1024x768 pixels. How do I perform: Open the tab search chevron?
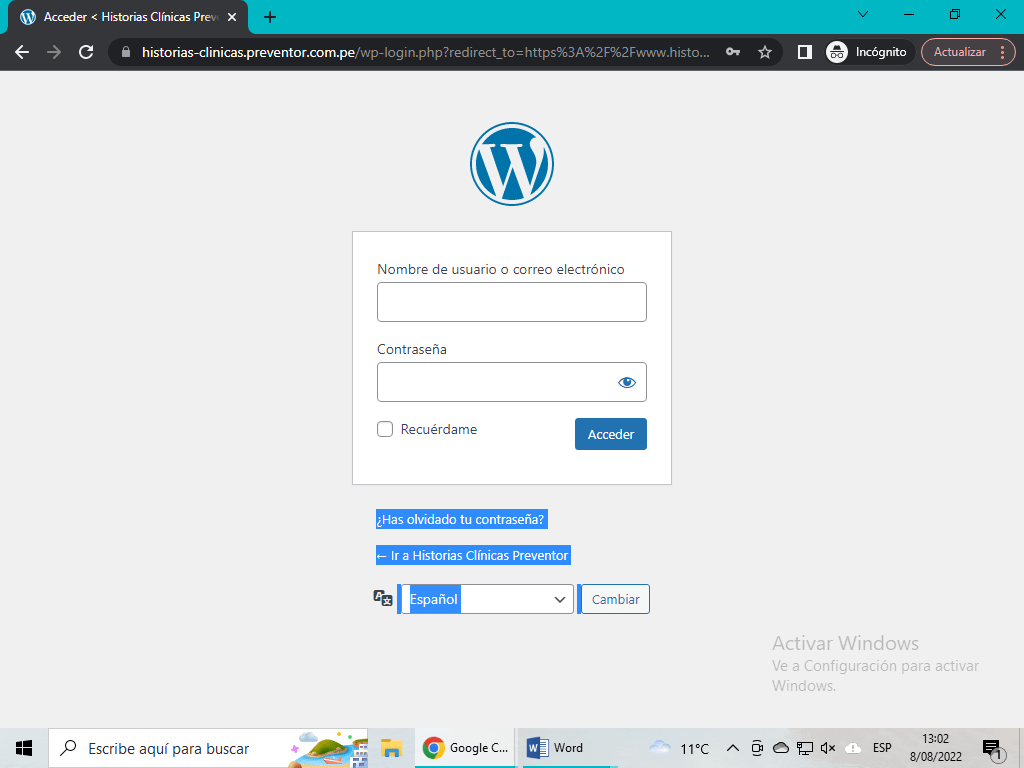coord(863,14)
